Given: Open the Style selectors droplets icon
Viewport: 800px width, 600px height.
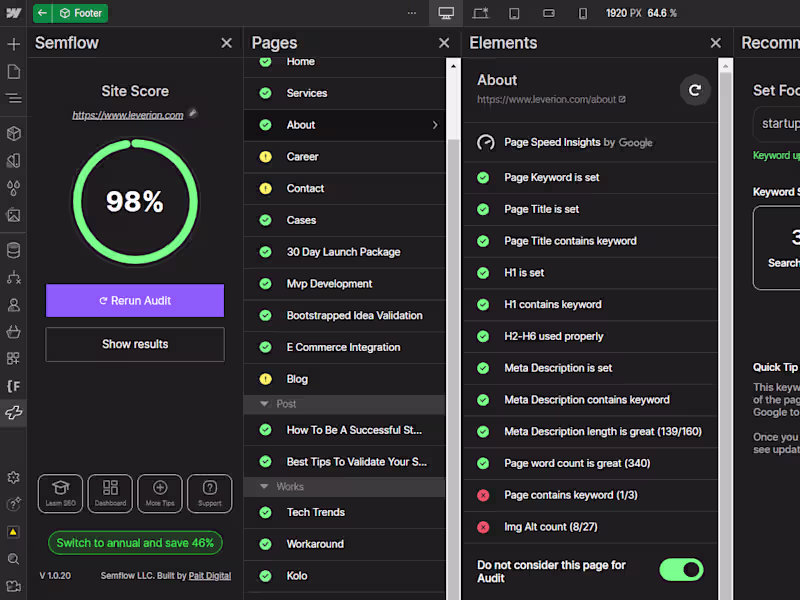Looking at the screenshot, I should (x=14, y=188).
